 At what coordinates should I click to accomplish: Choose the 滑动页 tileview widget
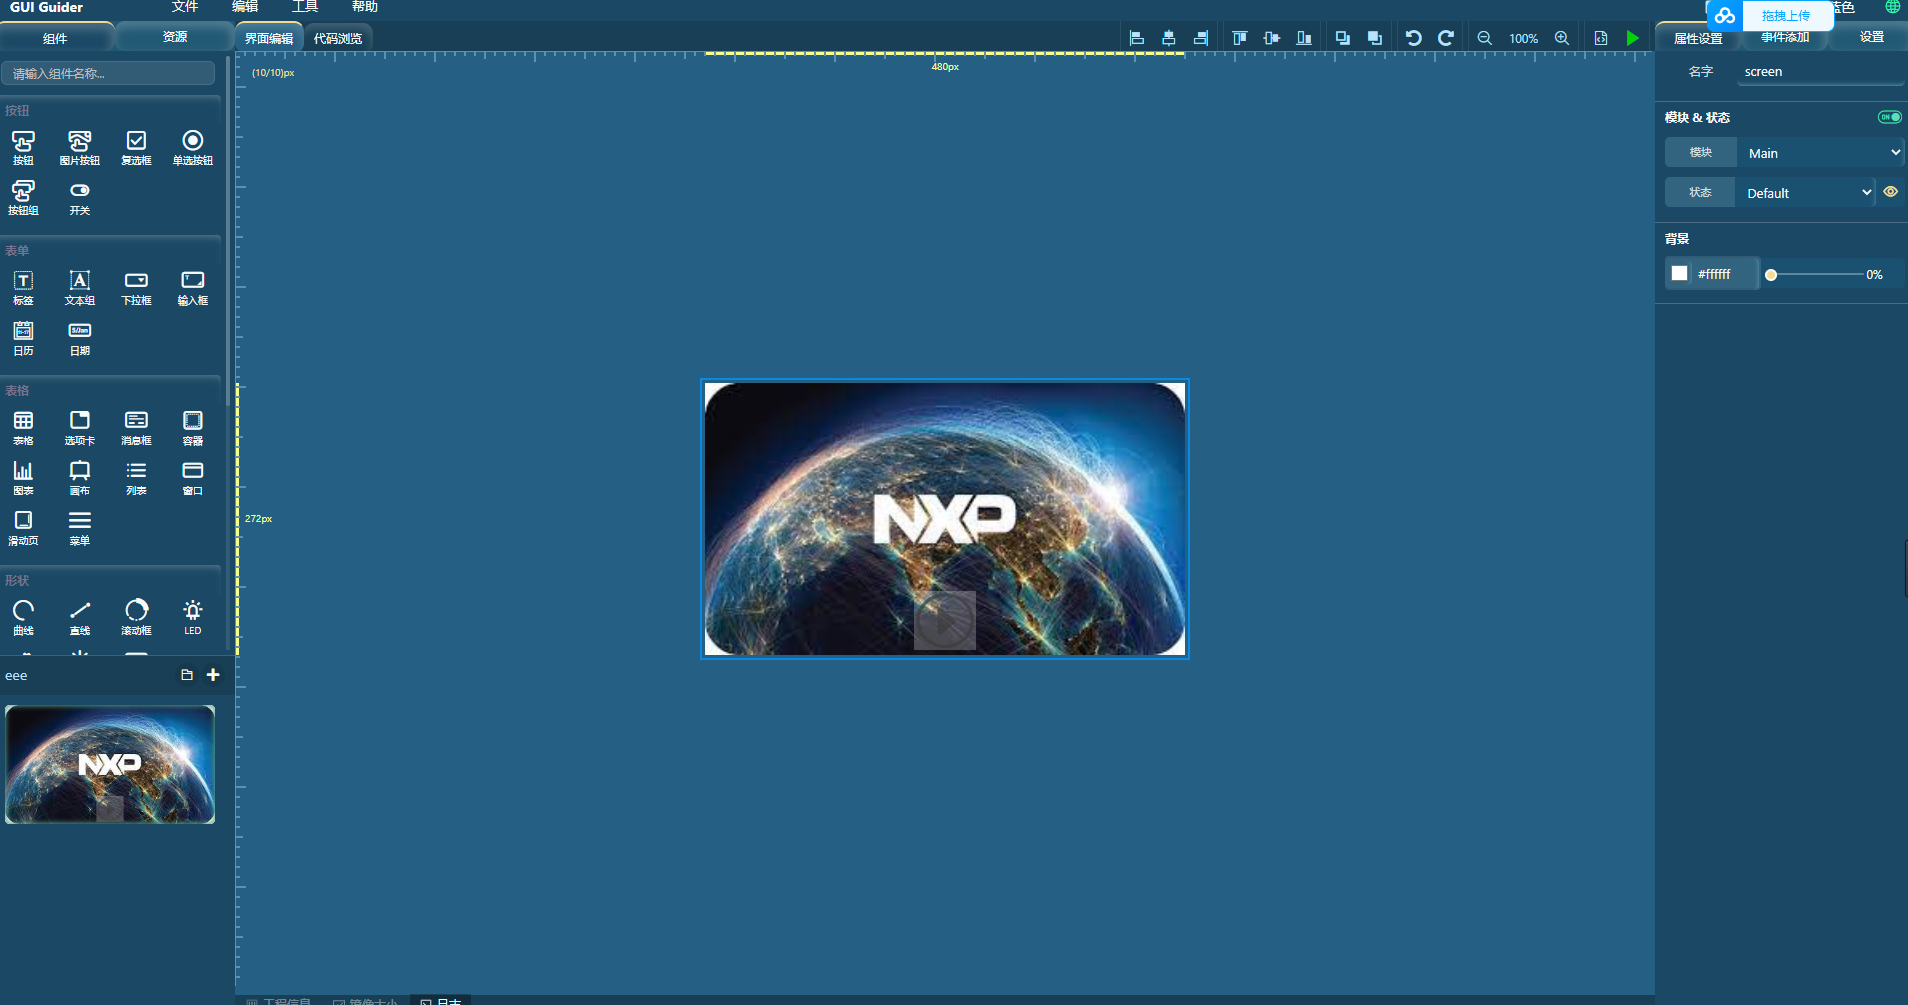click(x=23, y=527)
